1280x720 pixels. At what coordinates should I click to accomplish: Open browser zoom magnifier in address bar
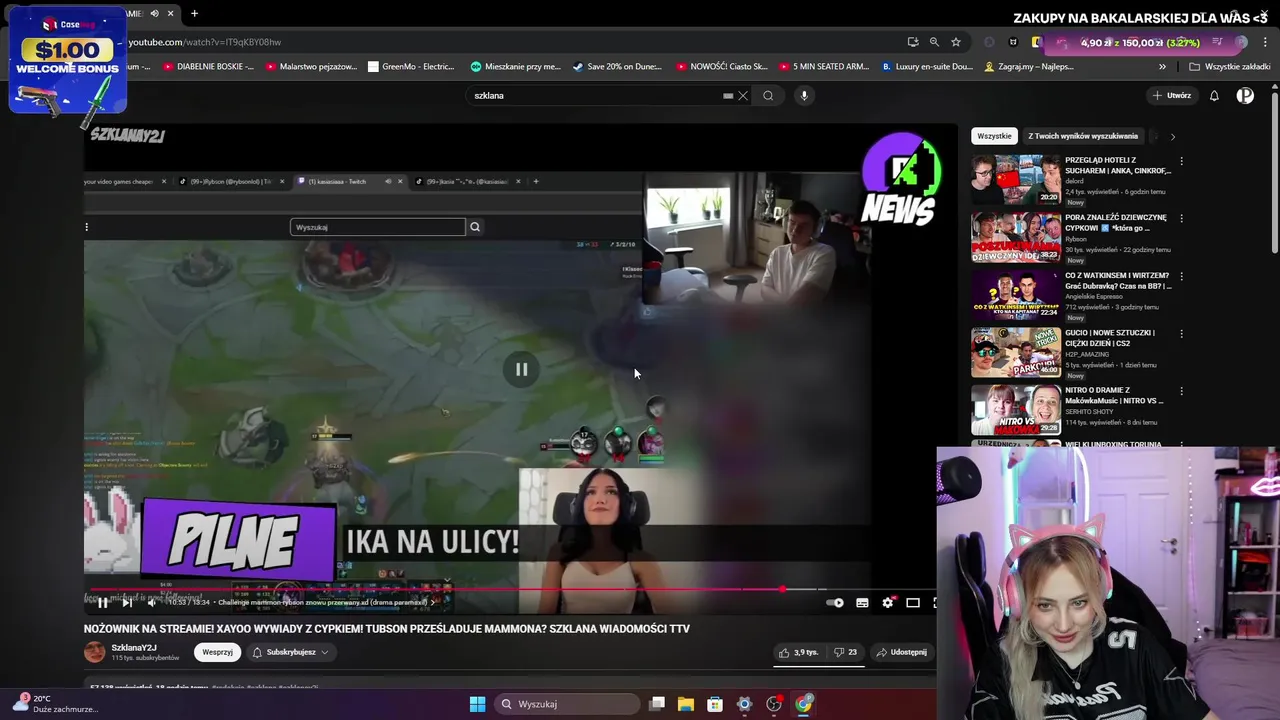pyautogui.click(x=934, y=42)
